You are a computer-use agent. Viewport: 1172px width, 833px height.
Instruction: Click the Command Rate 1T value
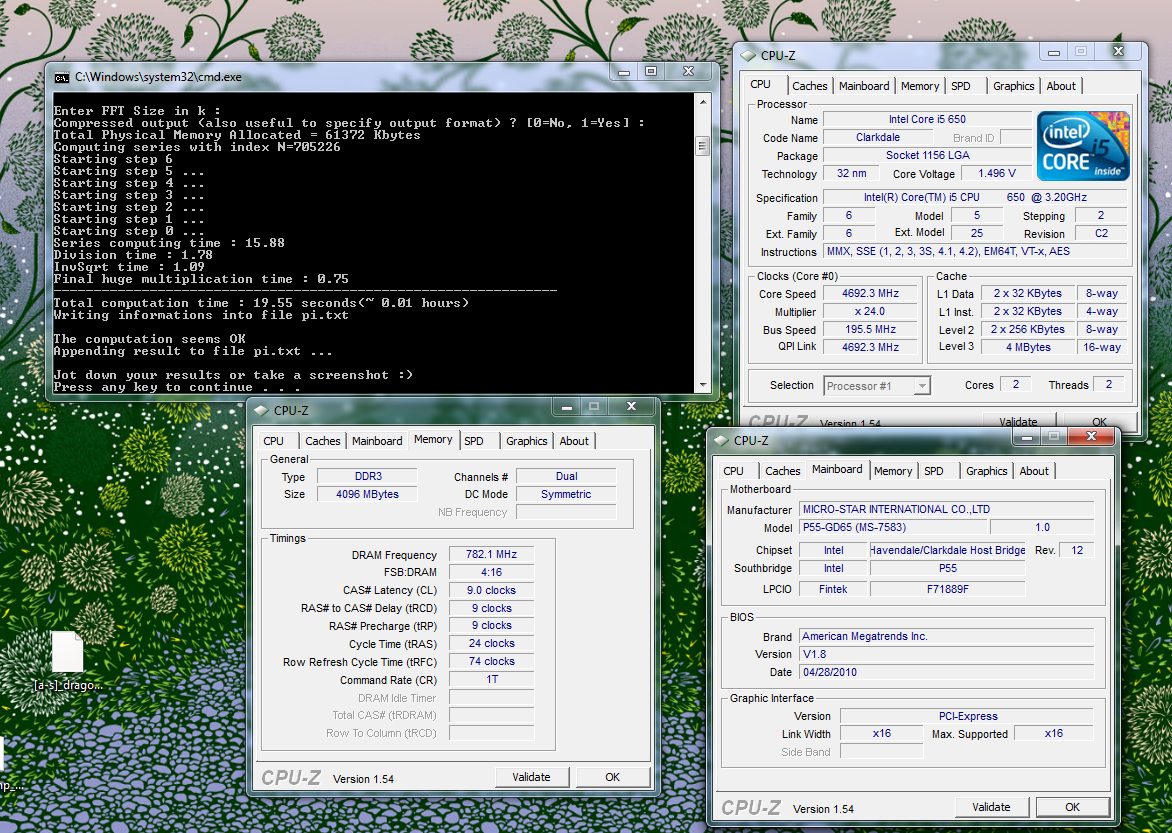pos(491,680)
